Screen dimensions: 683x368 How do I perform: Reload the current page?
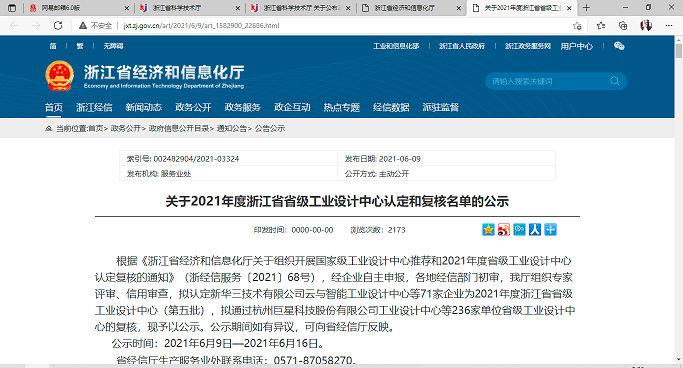pyautogui.click(x=58, y=26)
